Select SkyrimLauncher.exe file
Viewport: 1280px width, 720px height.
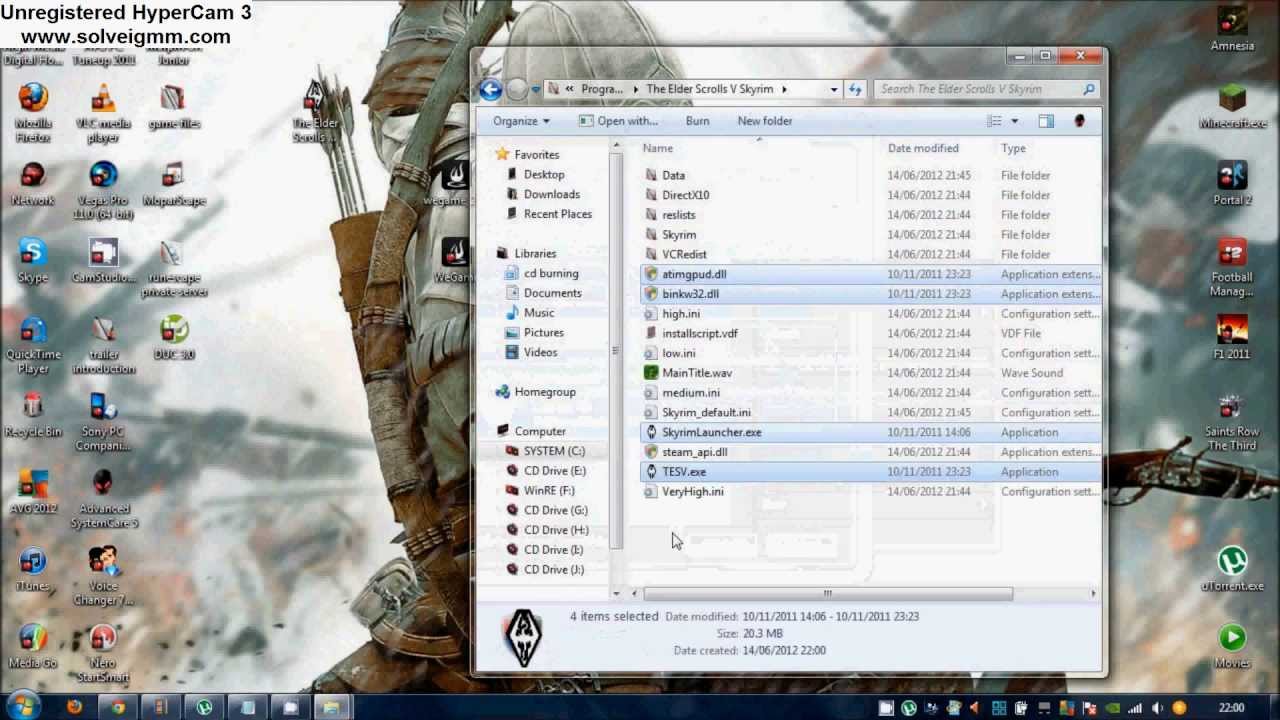[x=870, y=432]
